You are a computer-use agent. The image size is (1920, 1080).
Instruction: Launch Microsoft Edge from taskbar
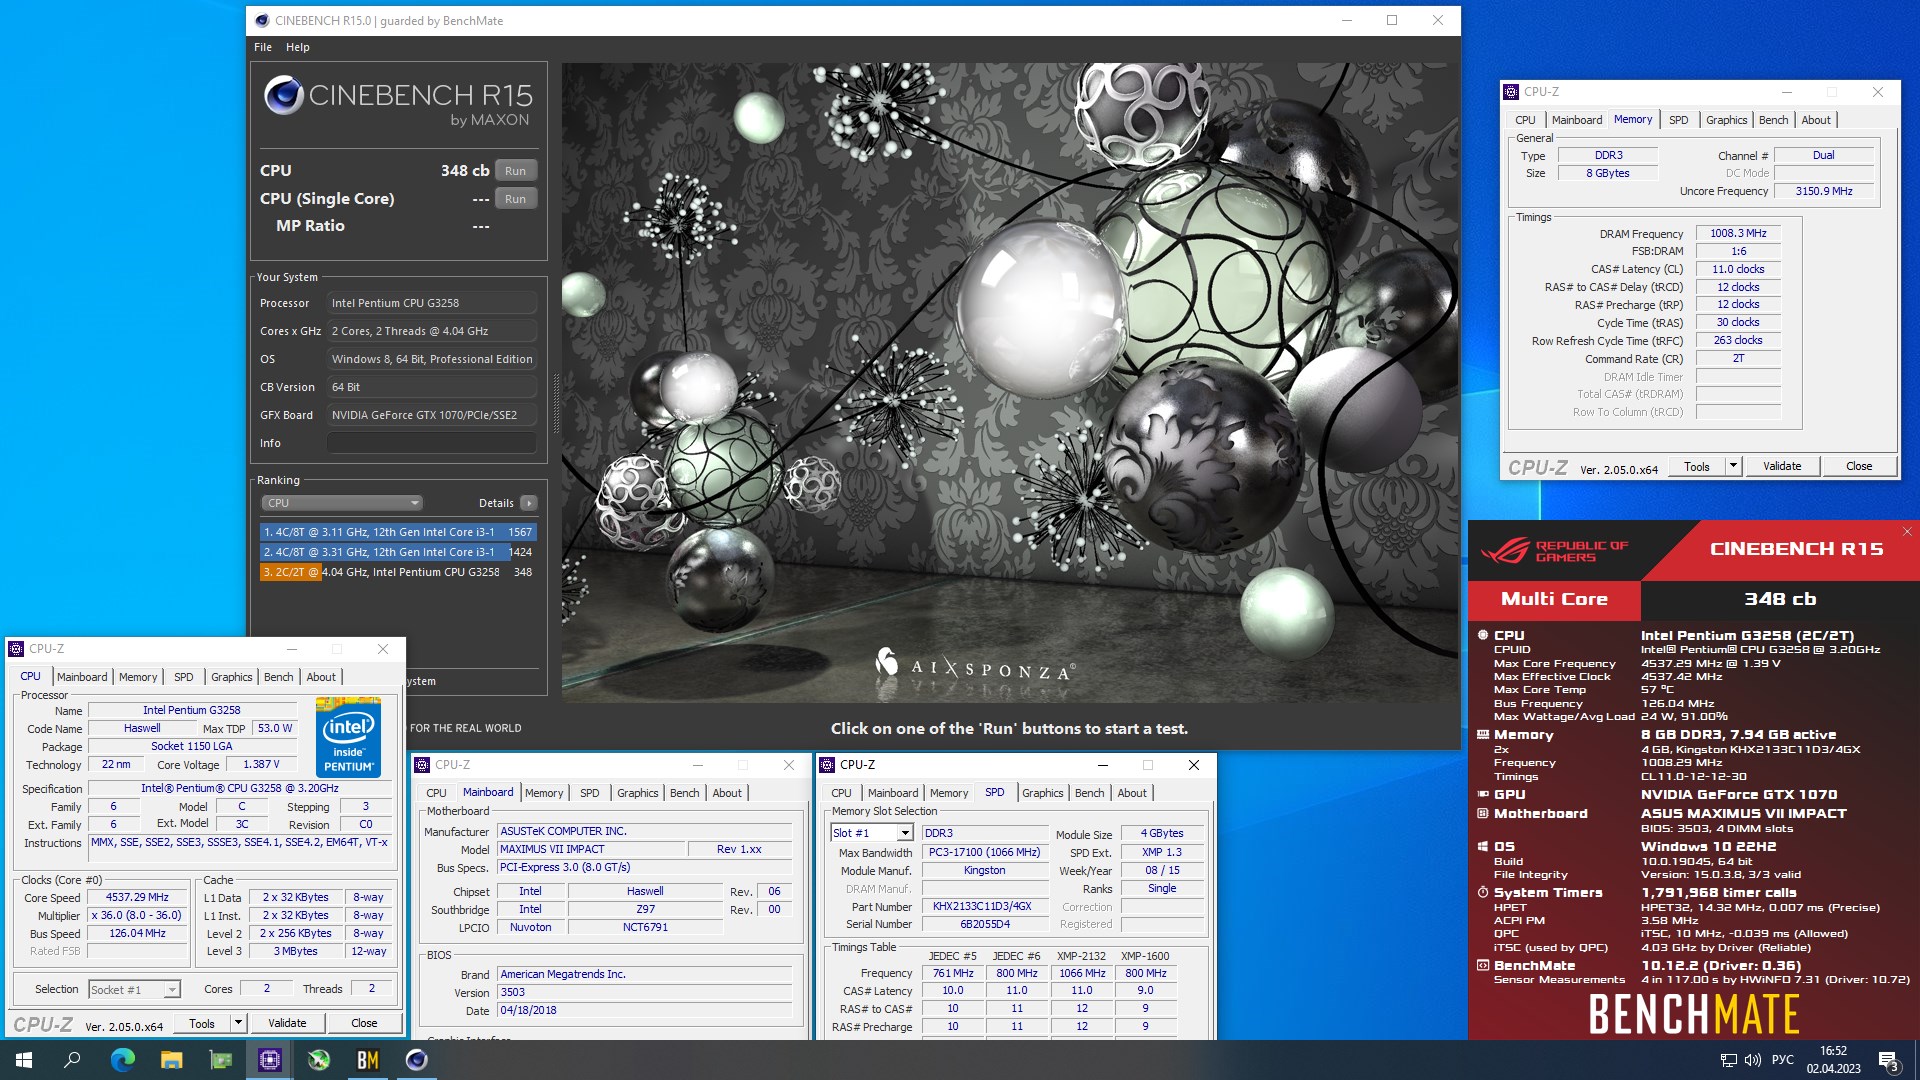tap(122, 1060)
